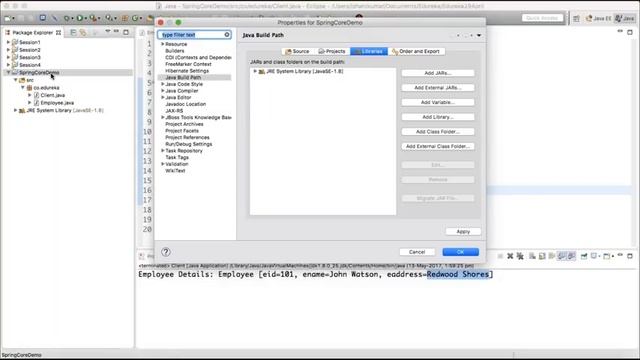
Task: Select Hibernate Settings in properties tree
Action: pos(187,71)
